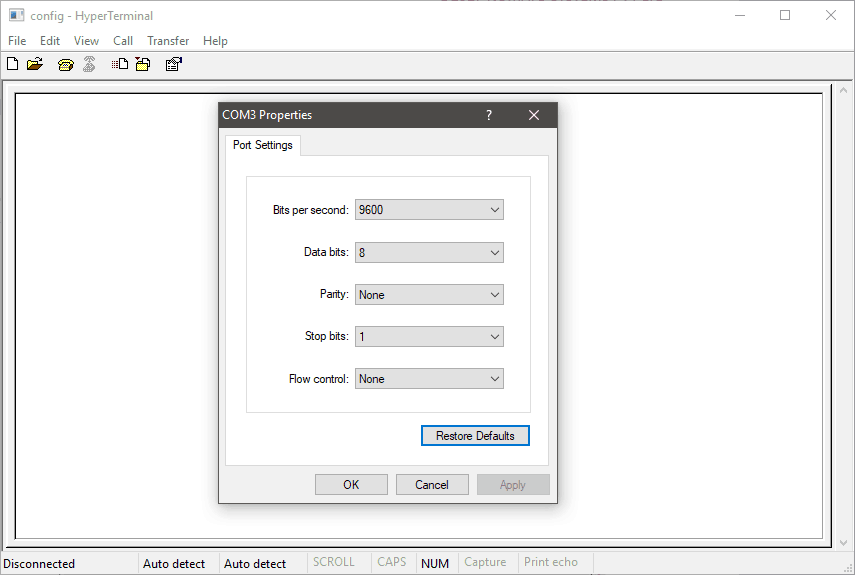The height and width of the screenshot is (575, 855).
Task: Expand the Bits per second dropdown
Action: point(494,210)
